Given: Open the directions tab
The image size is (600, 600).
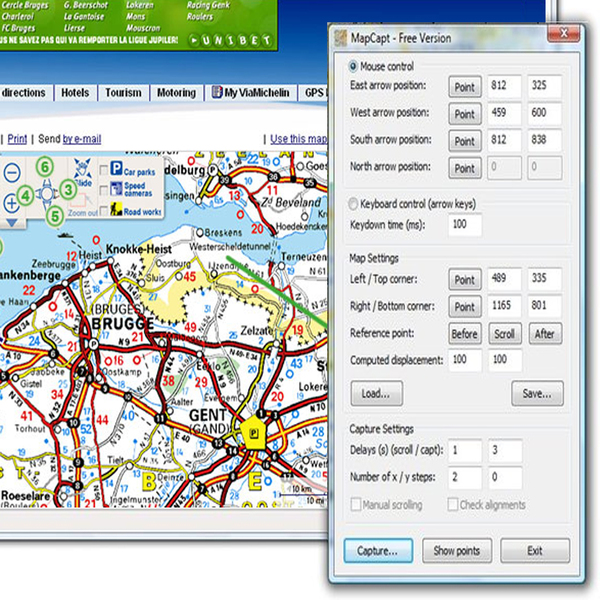Looking at the screenshot, I should click(24, 93).
